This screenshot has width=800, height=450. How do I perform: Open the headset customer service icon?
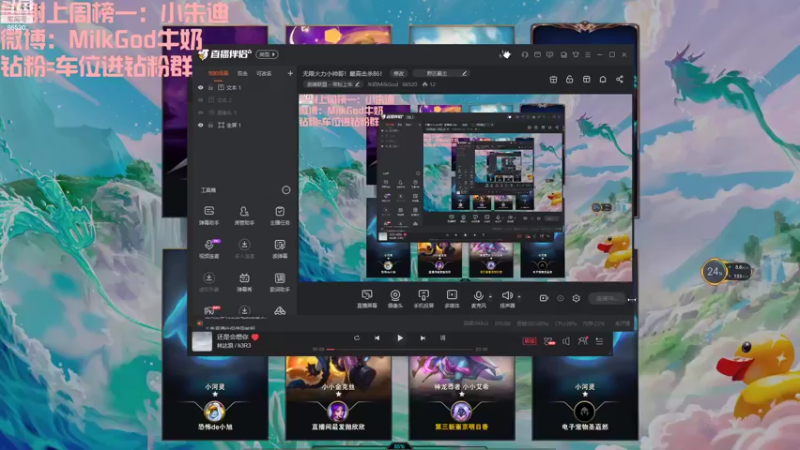(524, 55)
